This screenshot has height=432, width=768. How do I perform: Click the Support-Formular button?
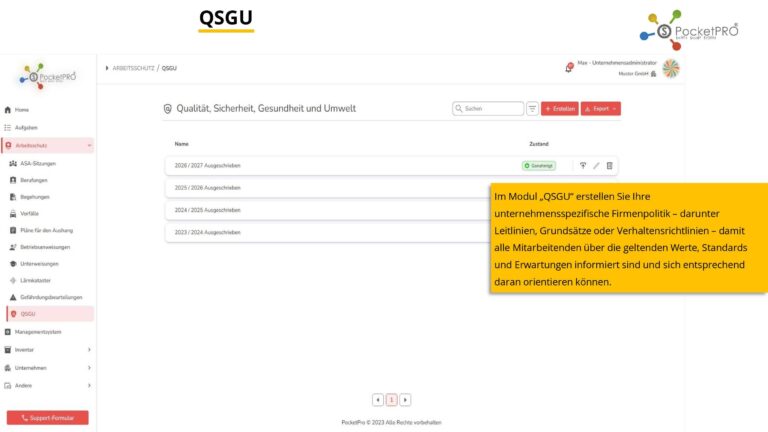pos(48,417)
